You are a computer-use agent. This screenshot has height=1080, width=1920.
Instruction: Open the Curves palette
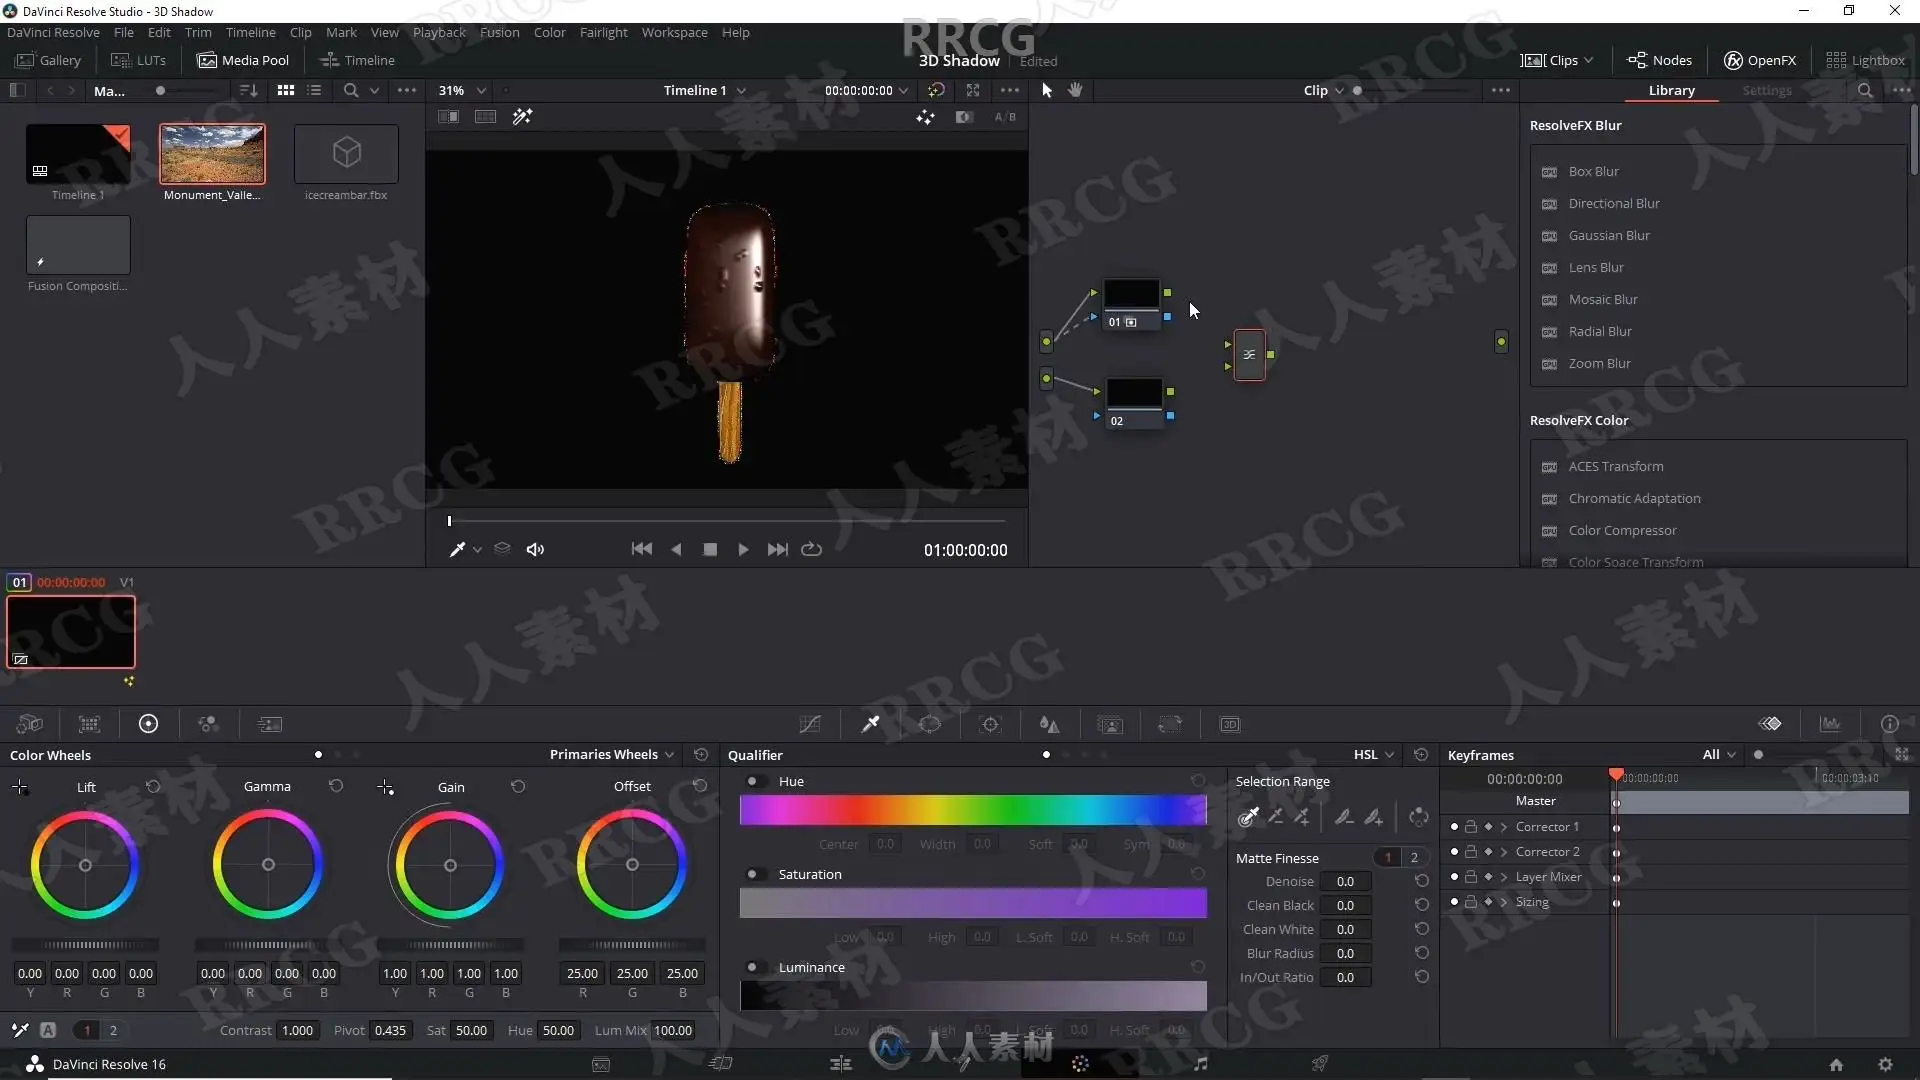coord(810,724)
